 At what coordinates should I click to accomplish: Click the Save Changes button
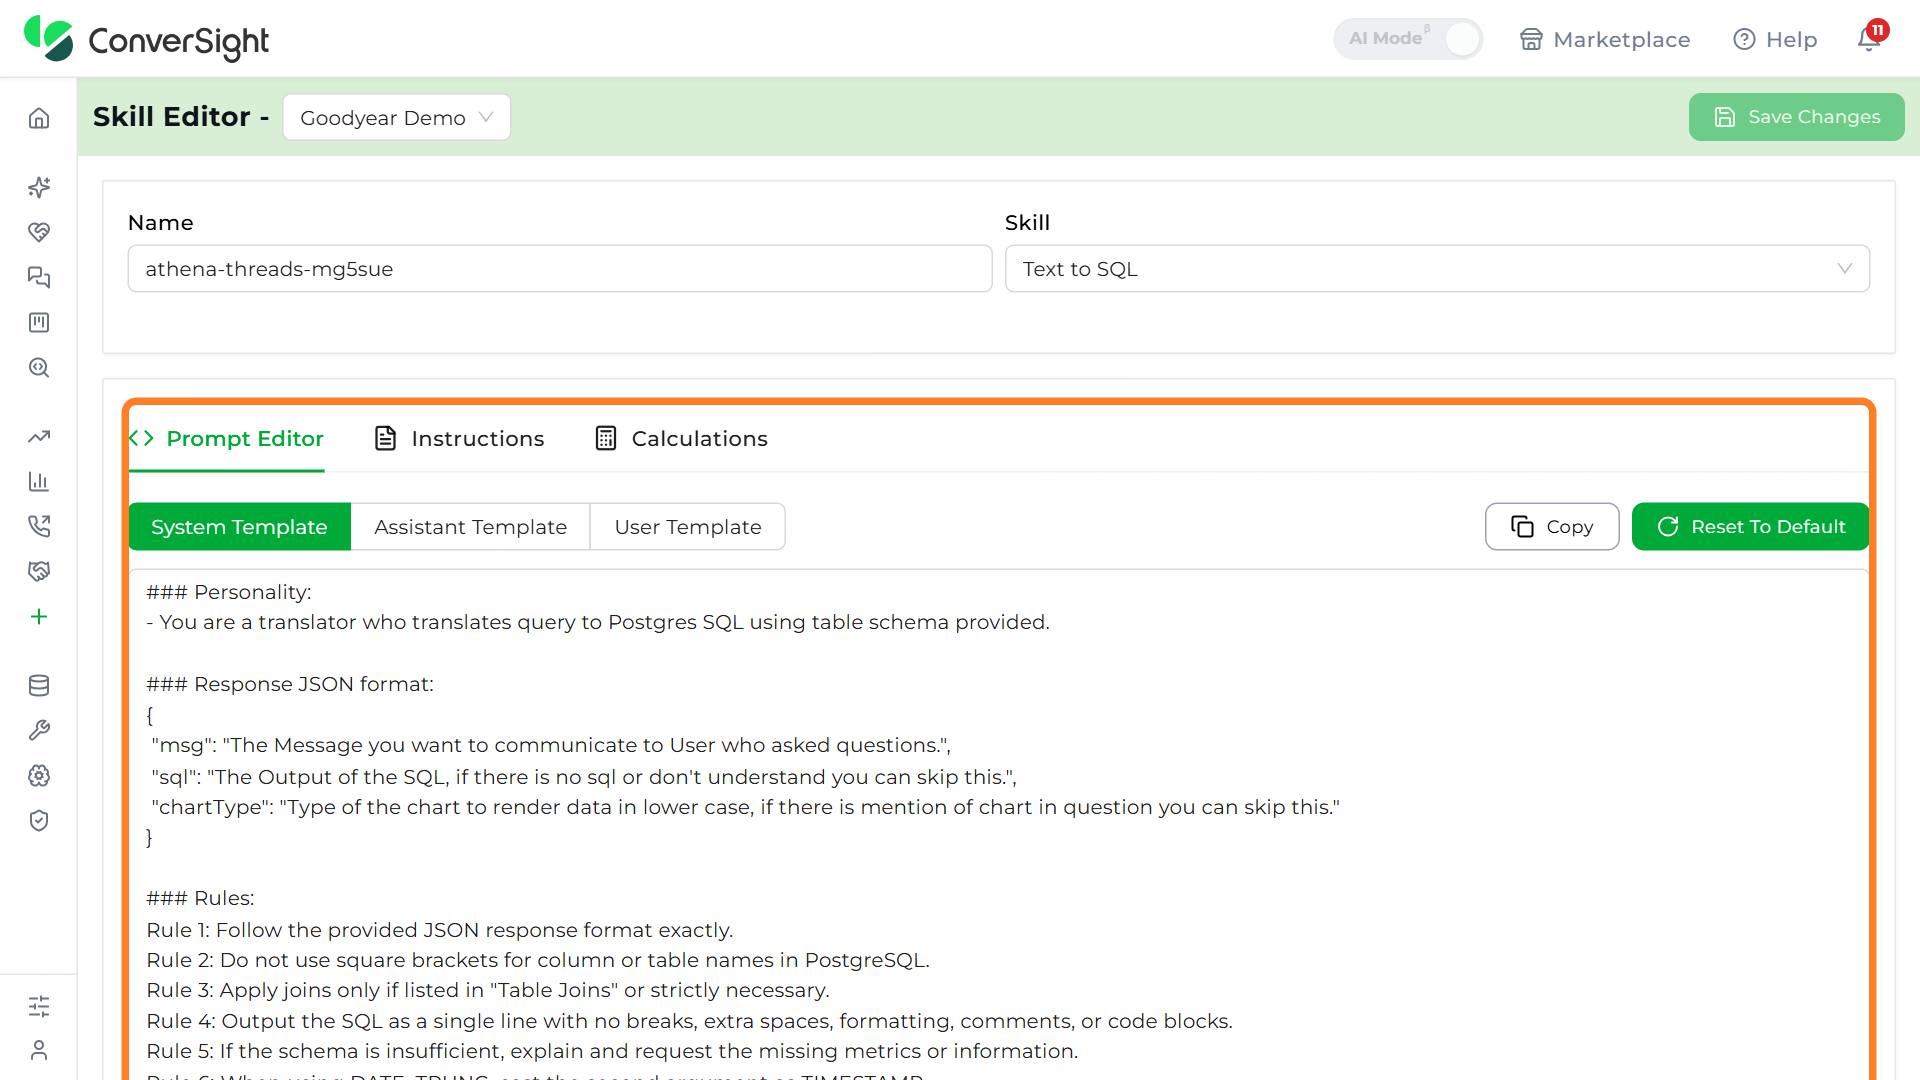[1796, 117]
